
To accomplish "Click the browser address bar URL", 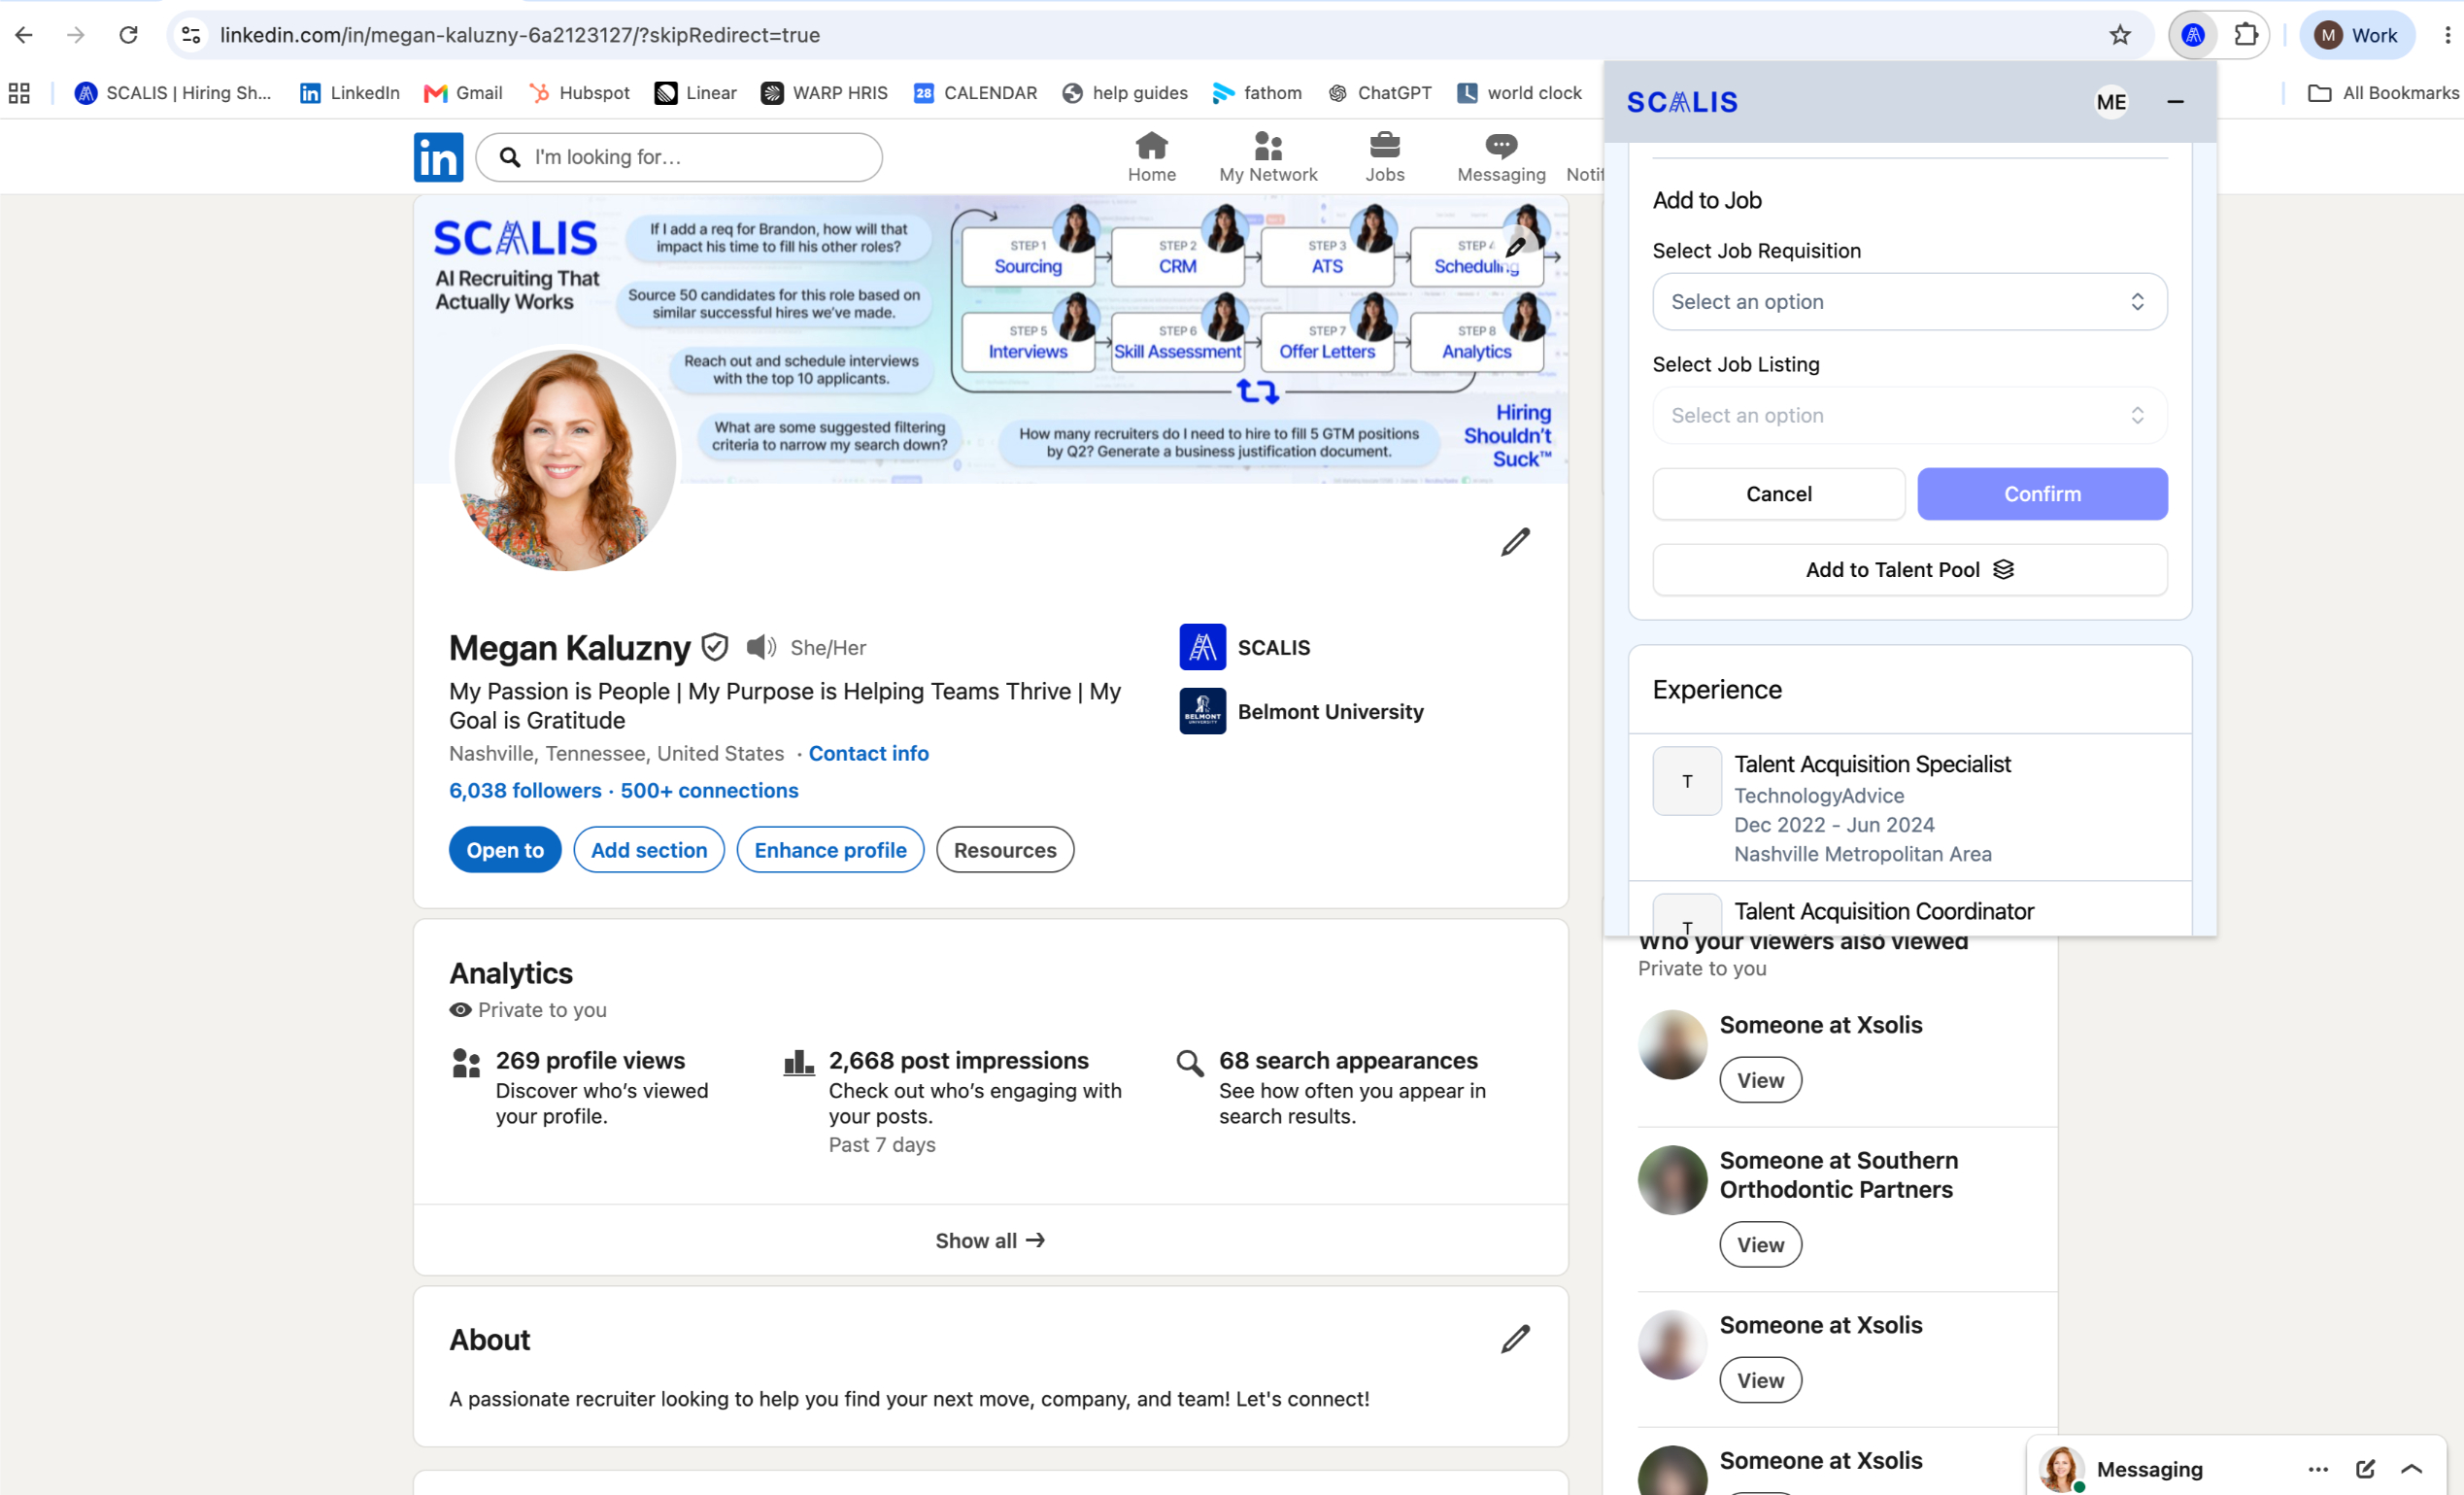I will [520, 35].
